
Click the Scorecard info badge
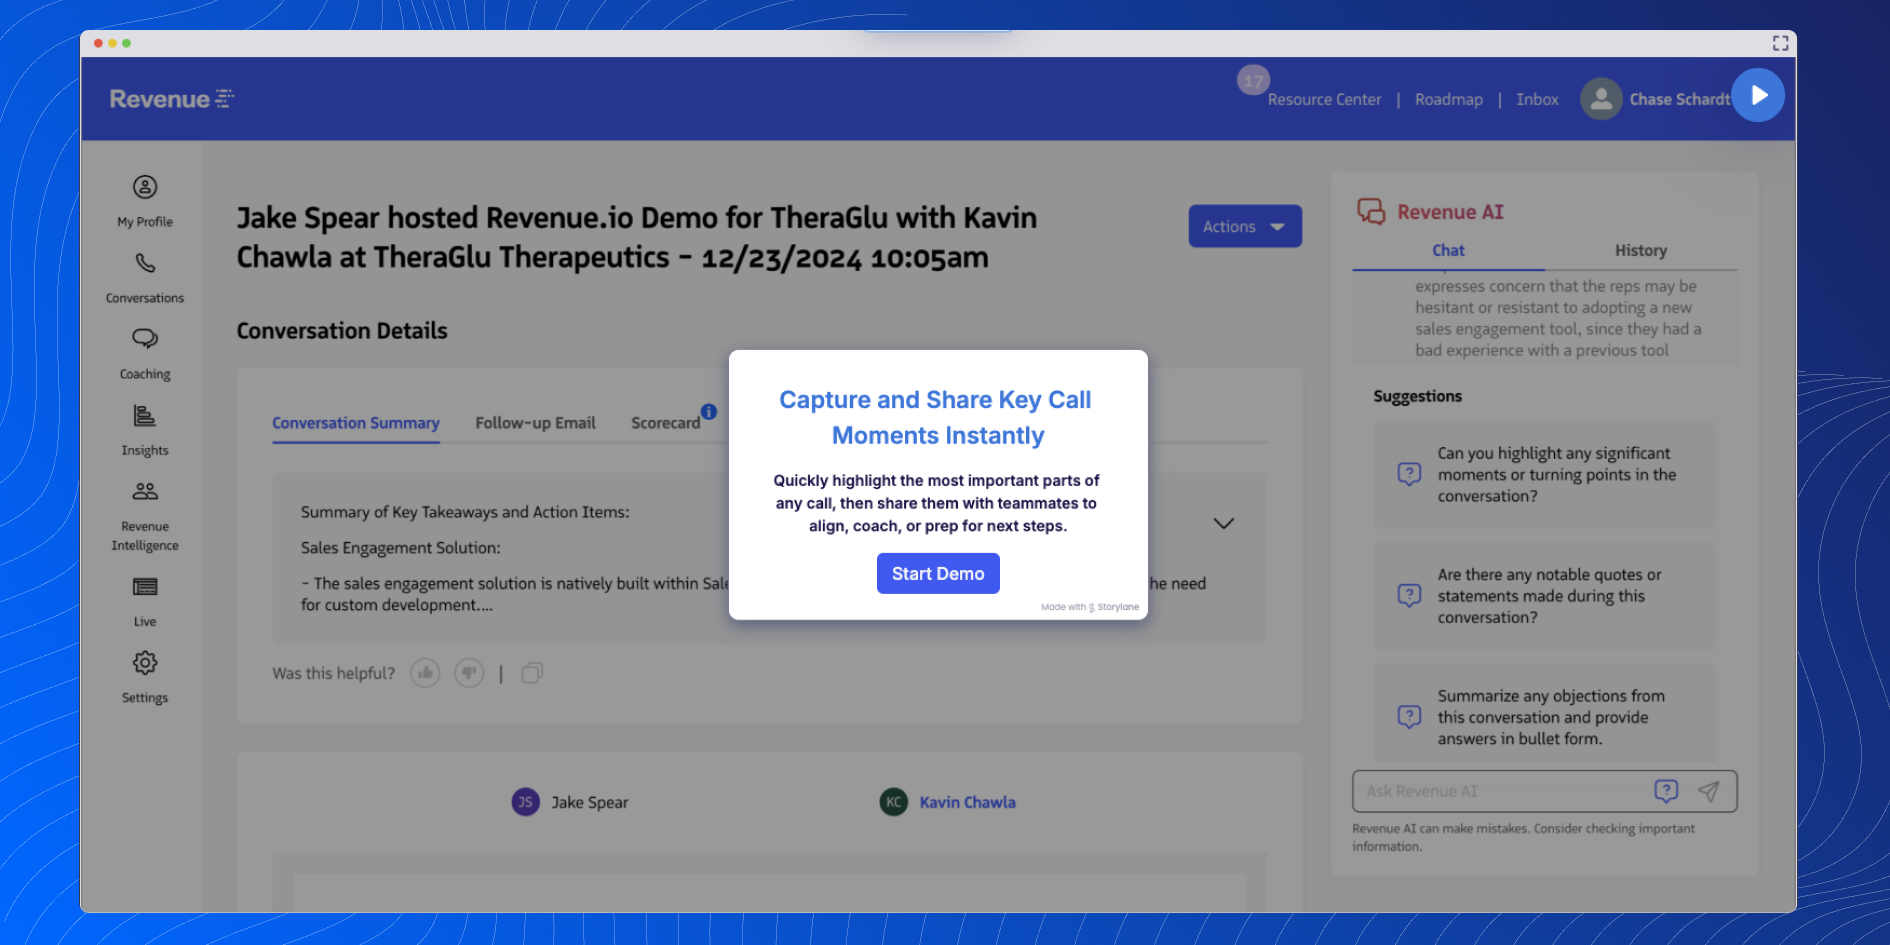click(709, 411)
